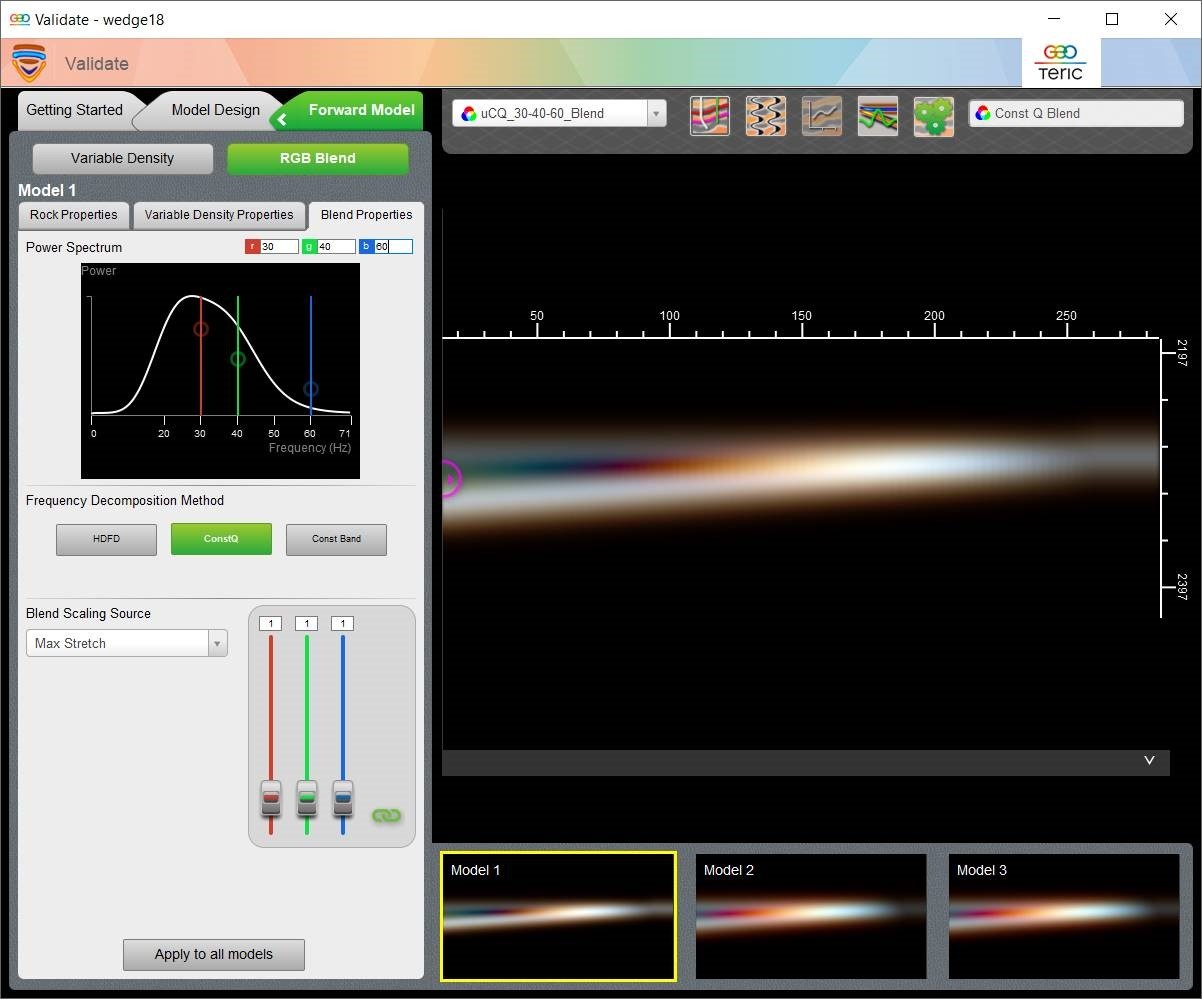Switch to the Rock Properties tab
Image resolution: width=1202 pixels, height=999 pixels.
[74, 215]
